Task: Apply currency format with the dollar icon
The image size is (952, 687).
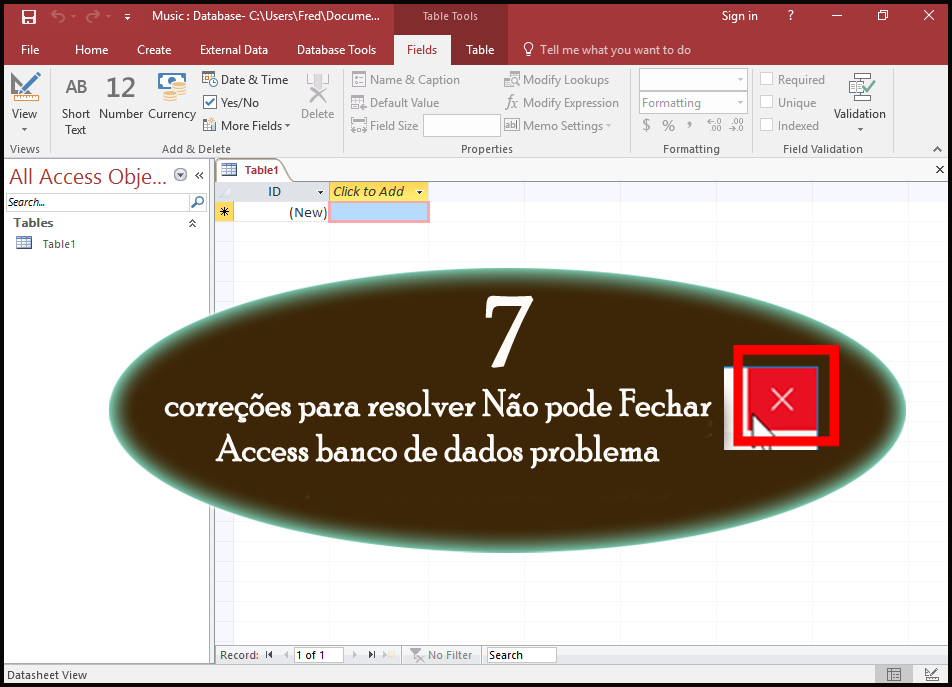Action: pos(645,125)
